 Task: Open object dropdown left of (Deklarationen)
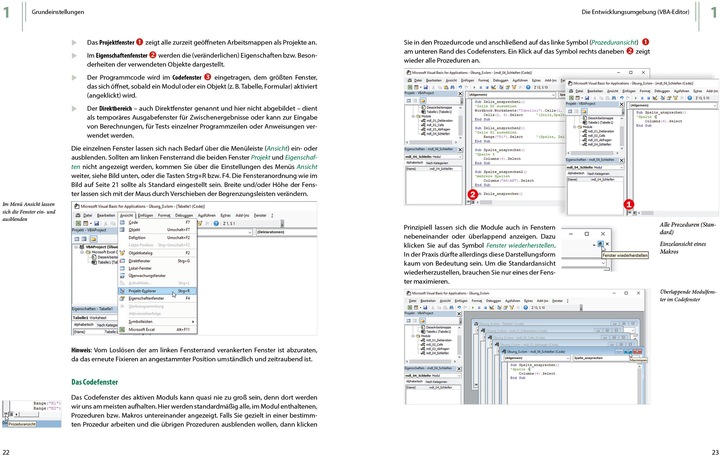(225, 232)
